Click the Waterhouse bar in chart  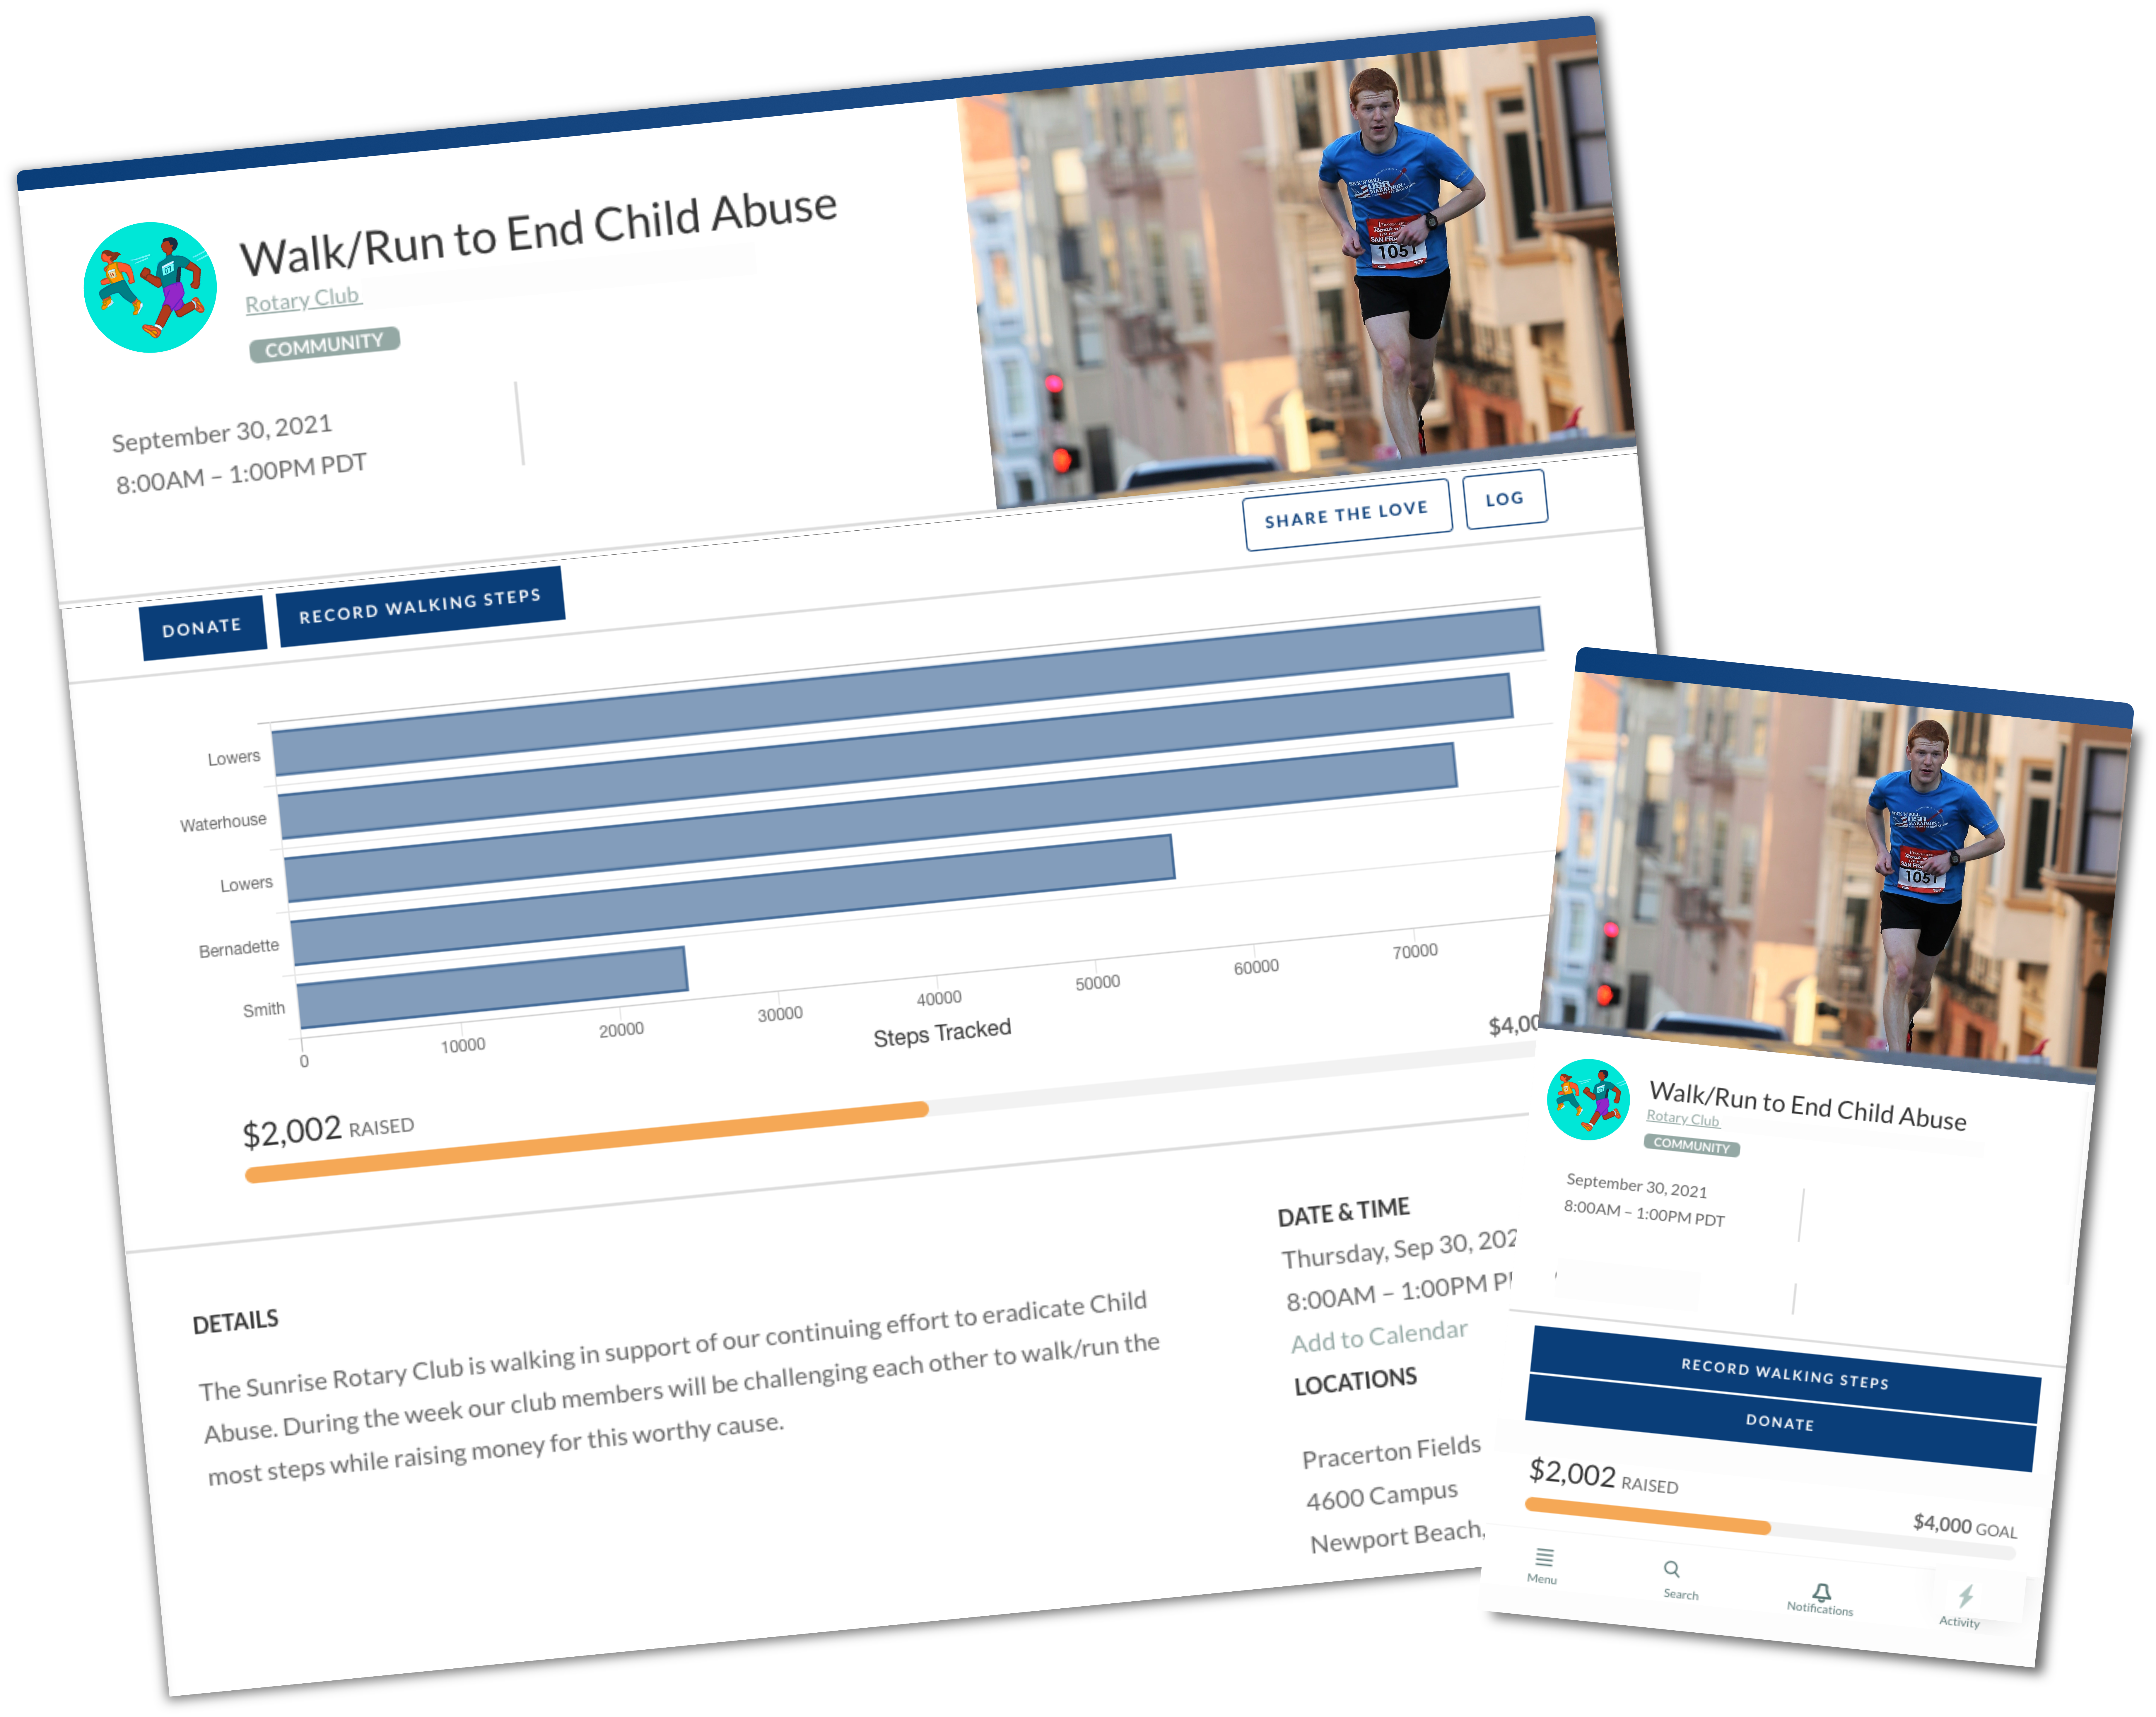pyautogui.click(x=896, y=756)
